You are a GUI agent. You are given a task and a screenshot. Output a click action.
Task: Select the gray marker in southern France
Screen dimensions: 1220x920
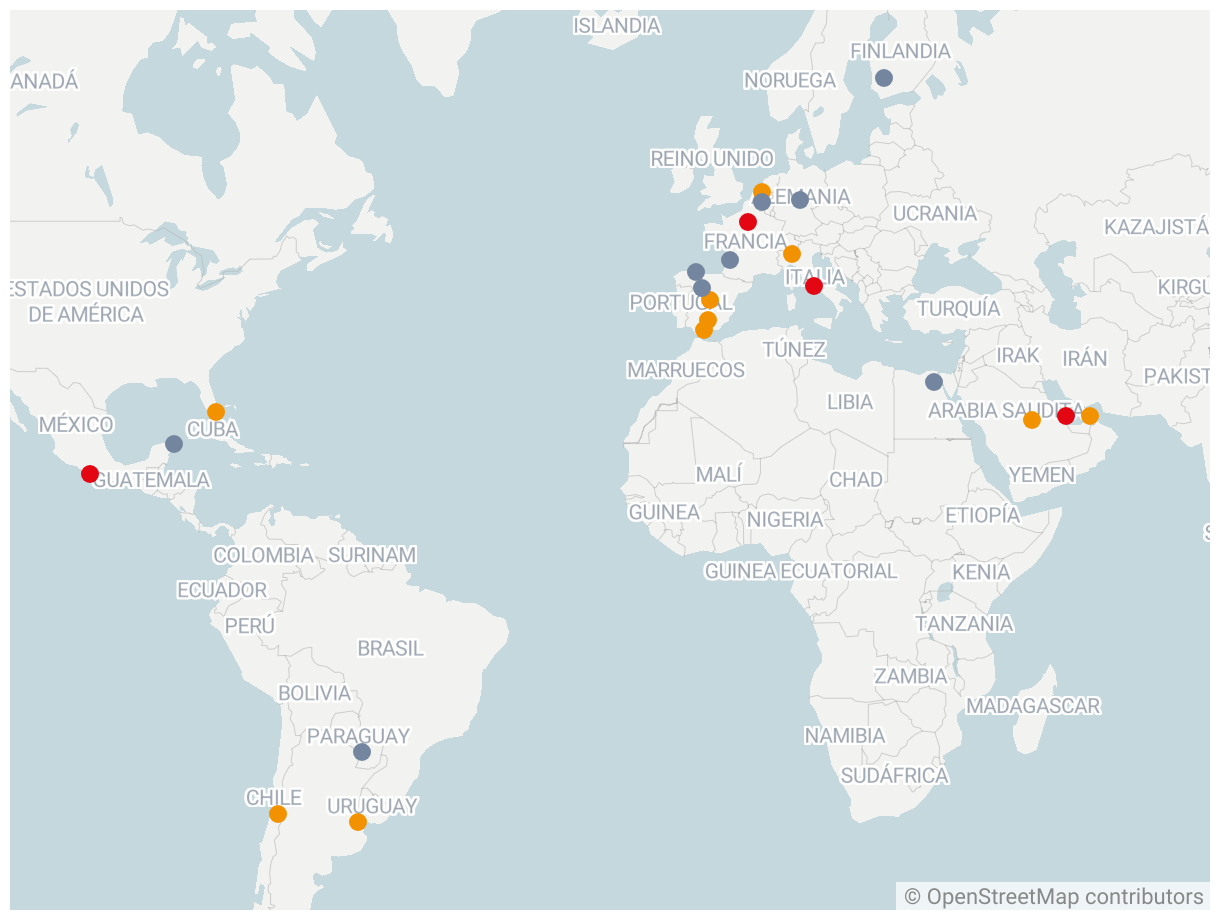(x=730, y=260)
